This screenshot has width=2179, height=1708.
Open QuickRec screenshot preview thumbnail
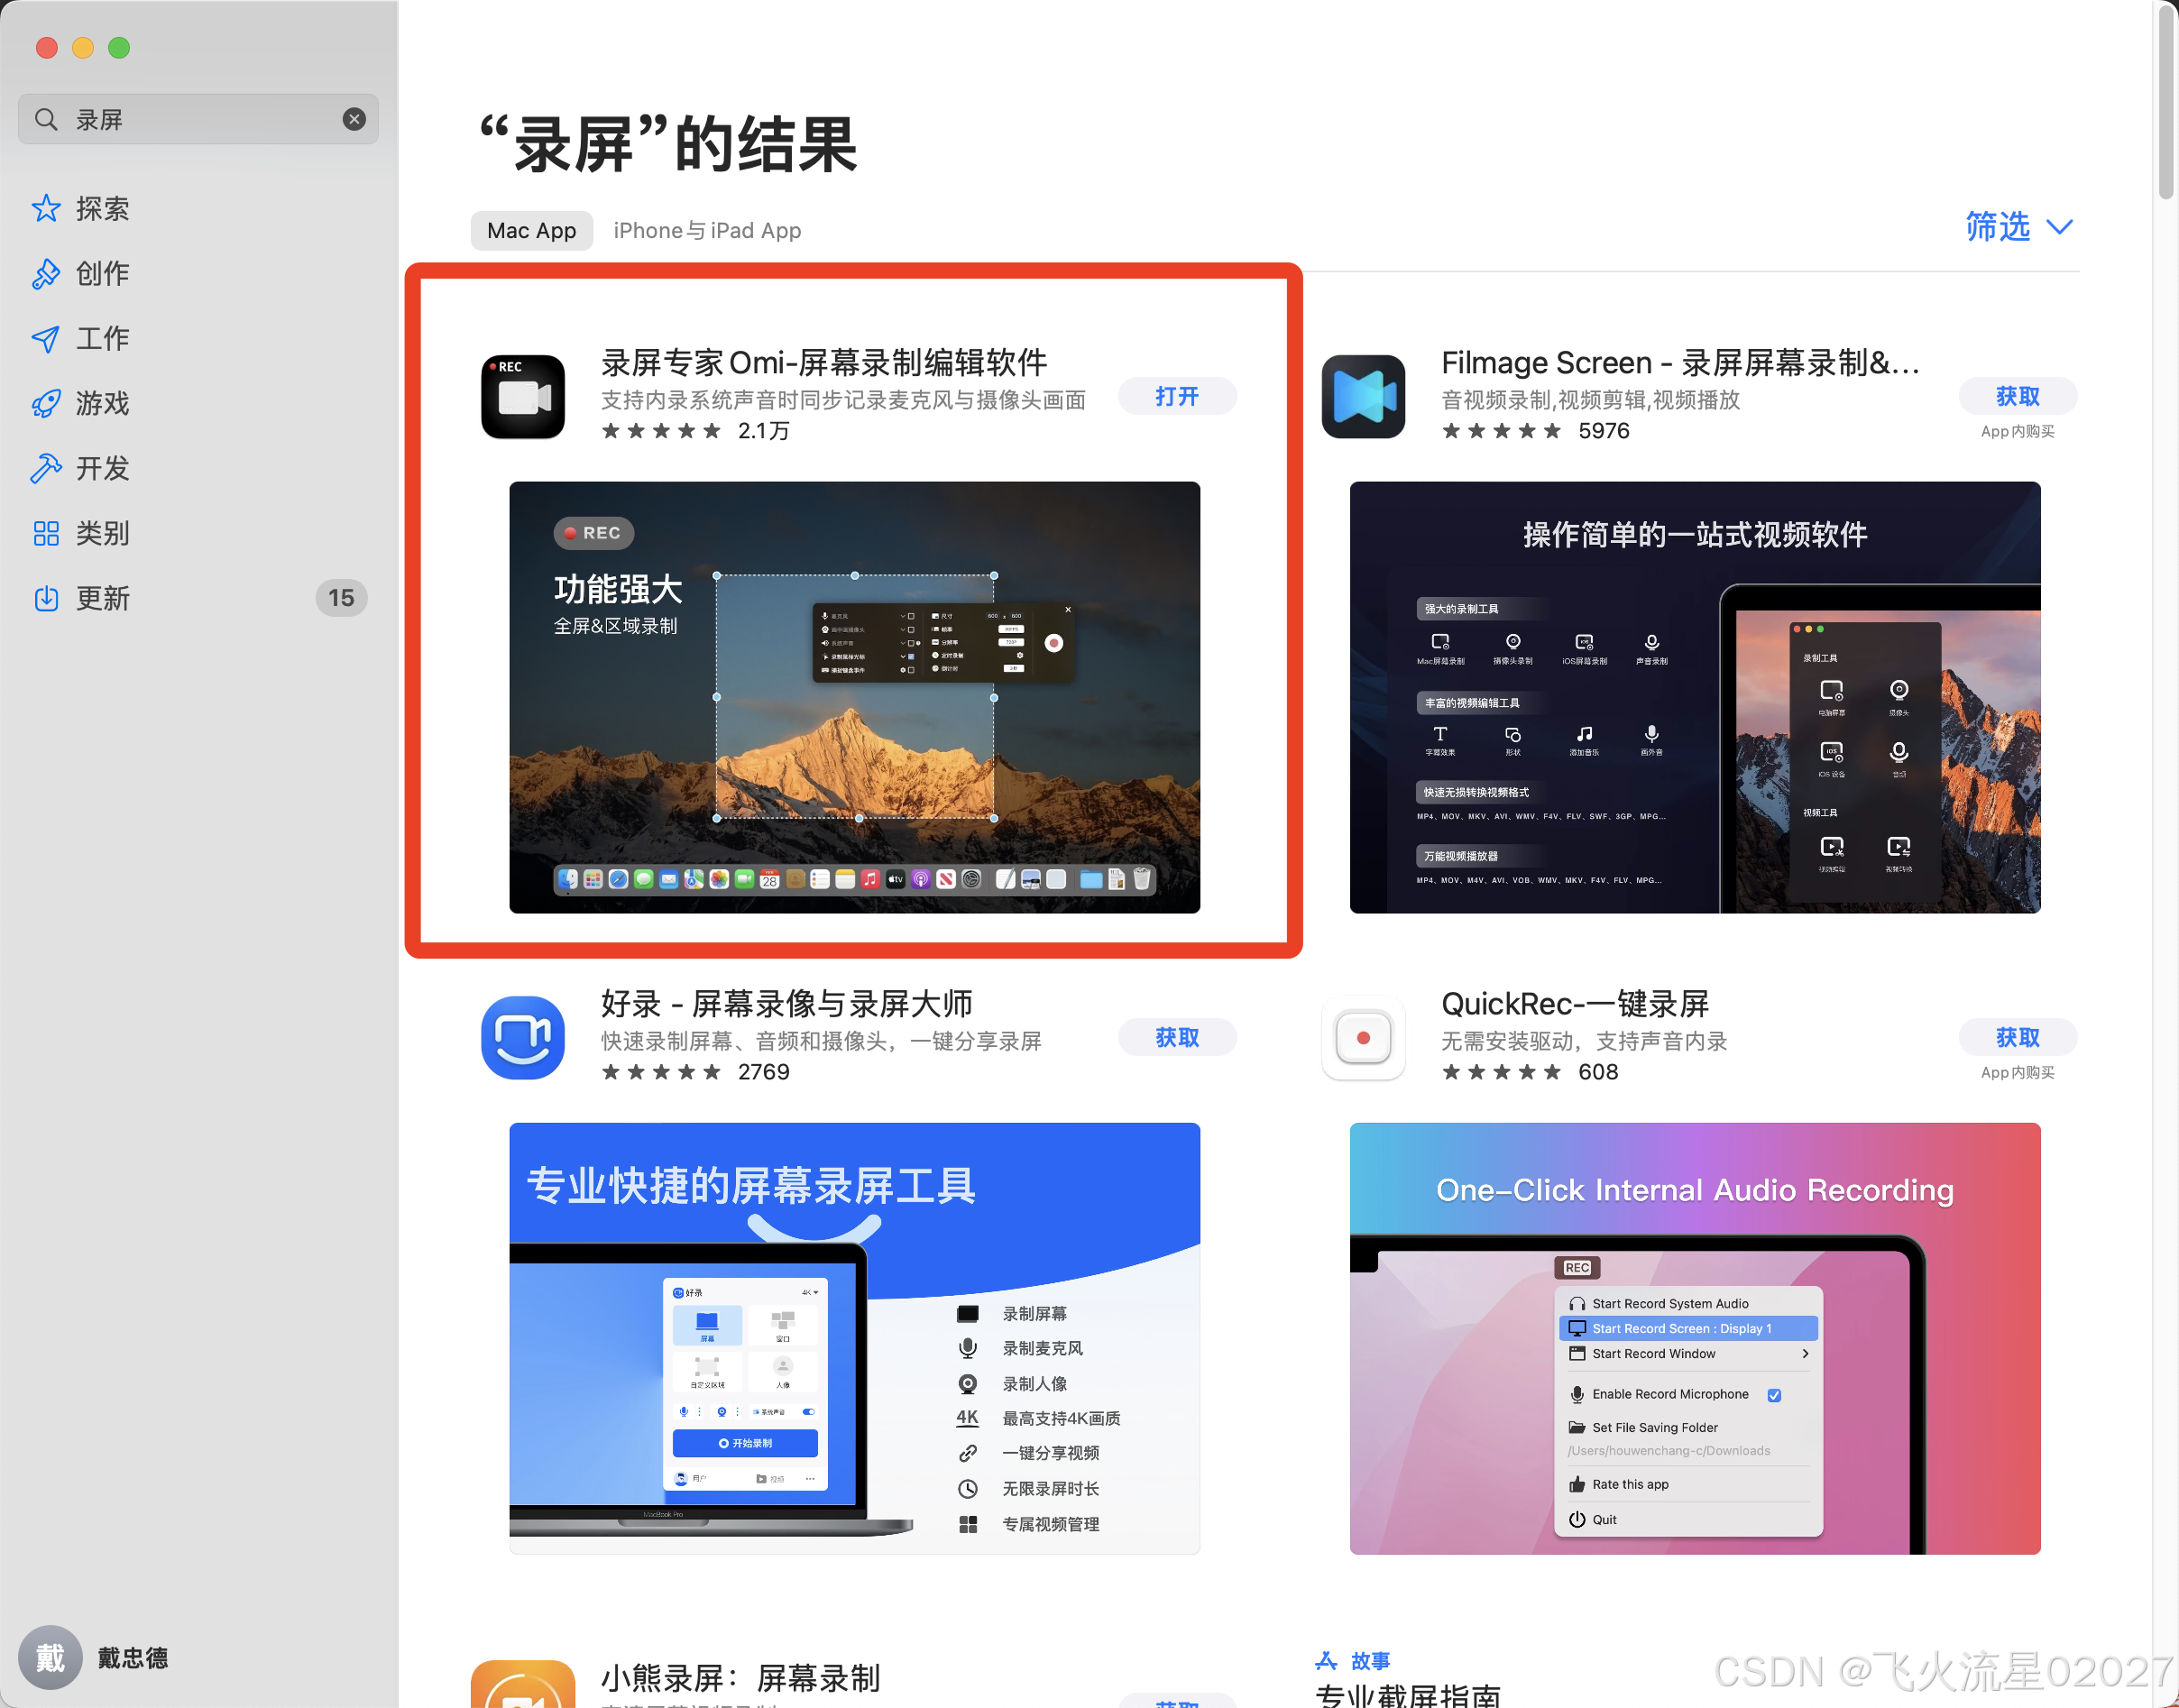tap(1694, 1337)
